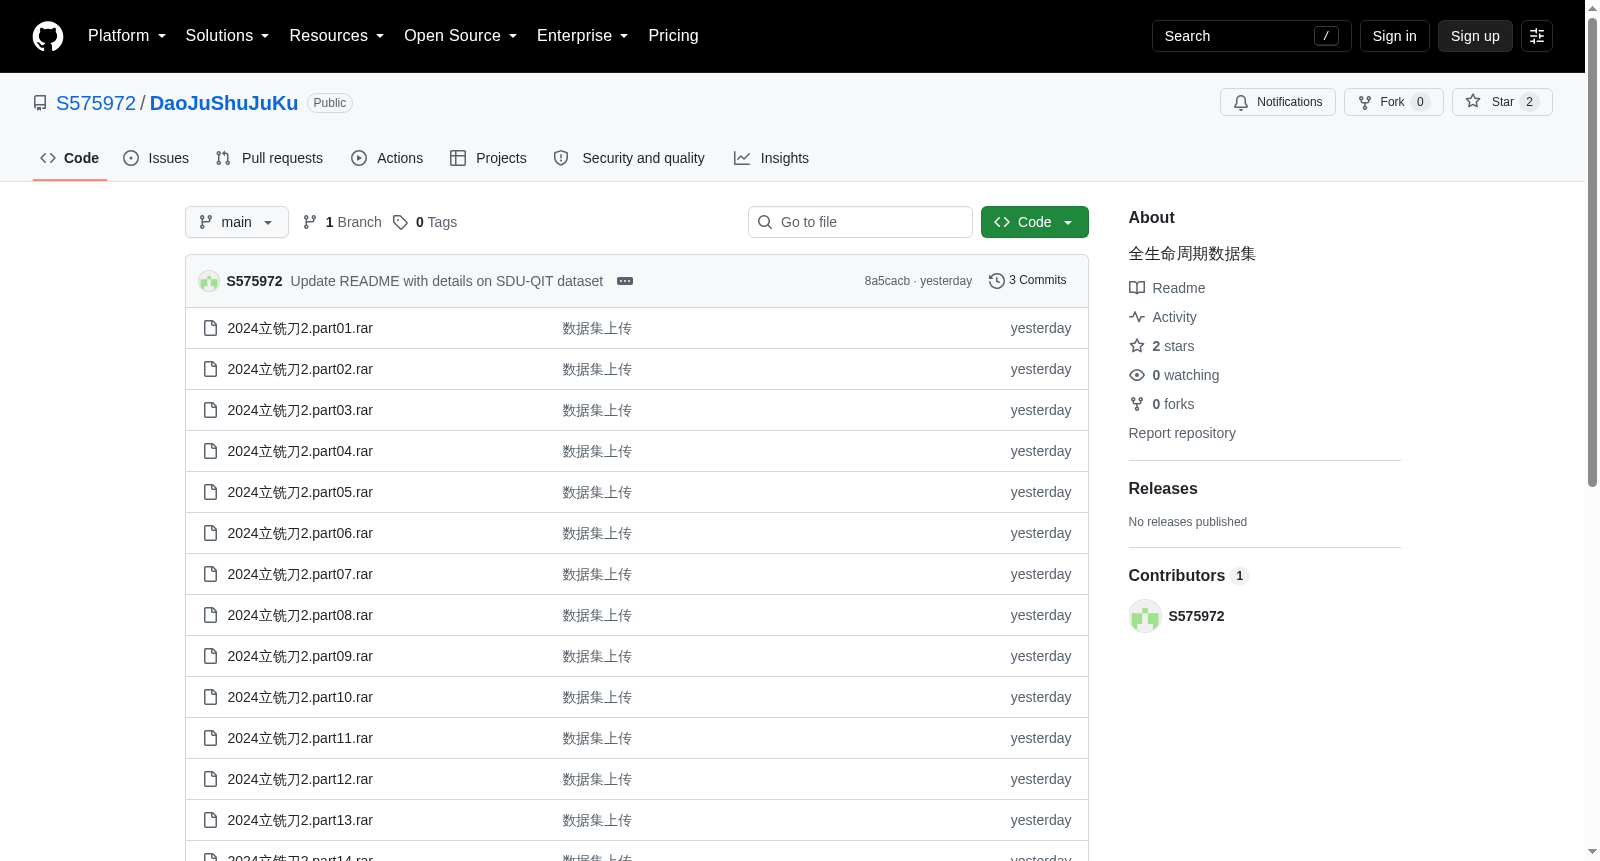Click the Sign in button
Screen dimensions: 1600x861
pos(1395,36)
